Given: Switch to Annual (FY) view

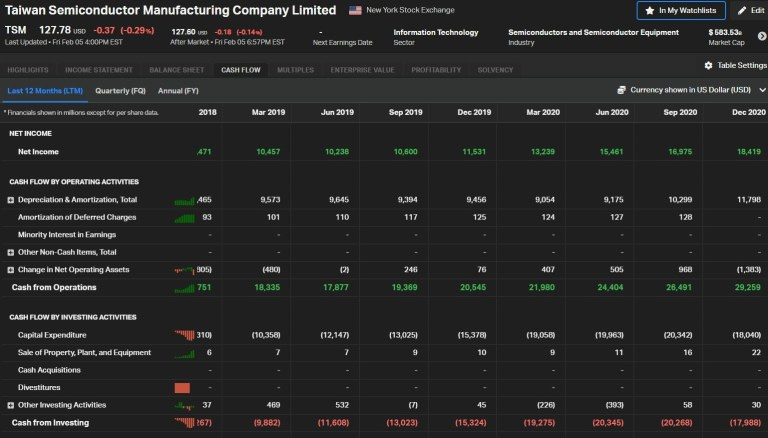Looking at the screenshot, I should pos(178,91).
